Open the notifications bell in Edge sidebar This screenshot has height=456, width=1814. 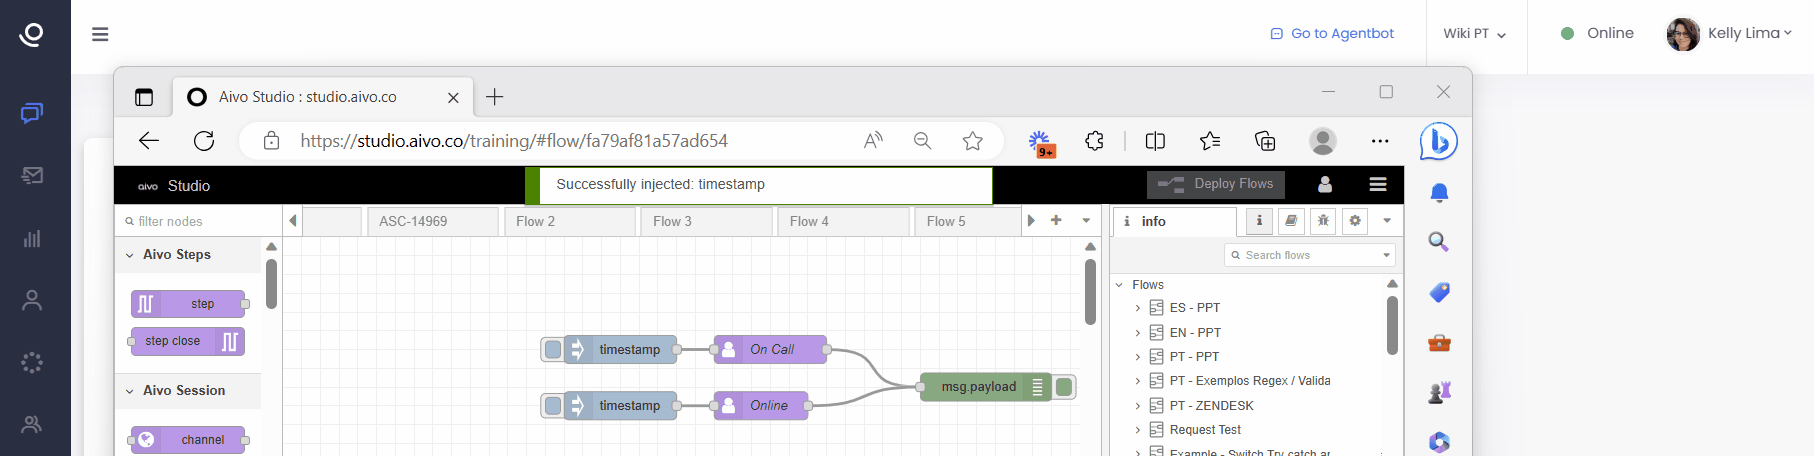click(x=1439, y=192)
